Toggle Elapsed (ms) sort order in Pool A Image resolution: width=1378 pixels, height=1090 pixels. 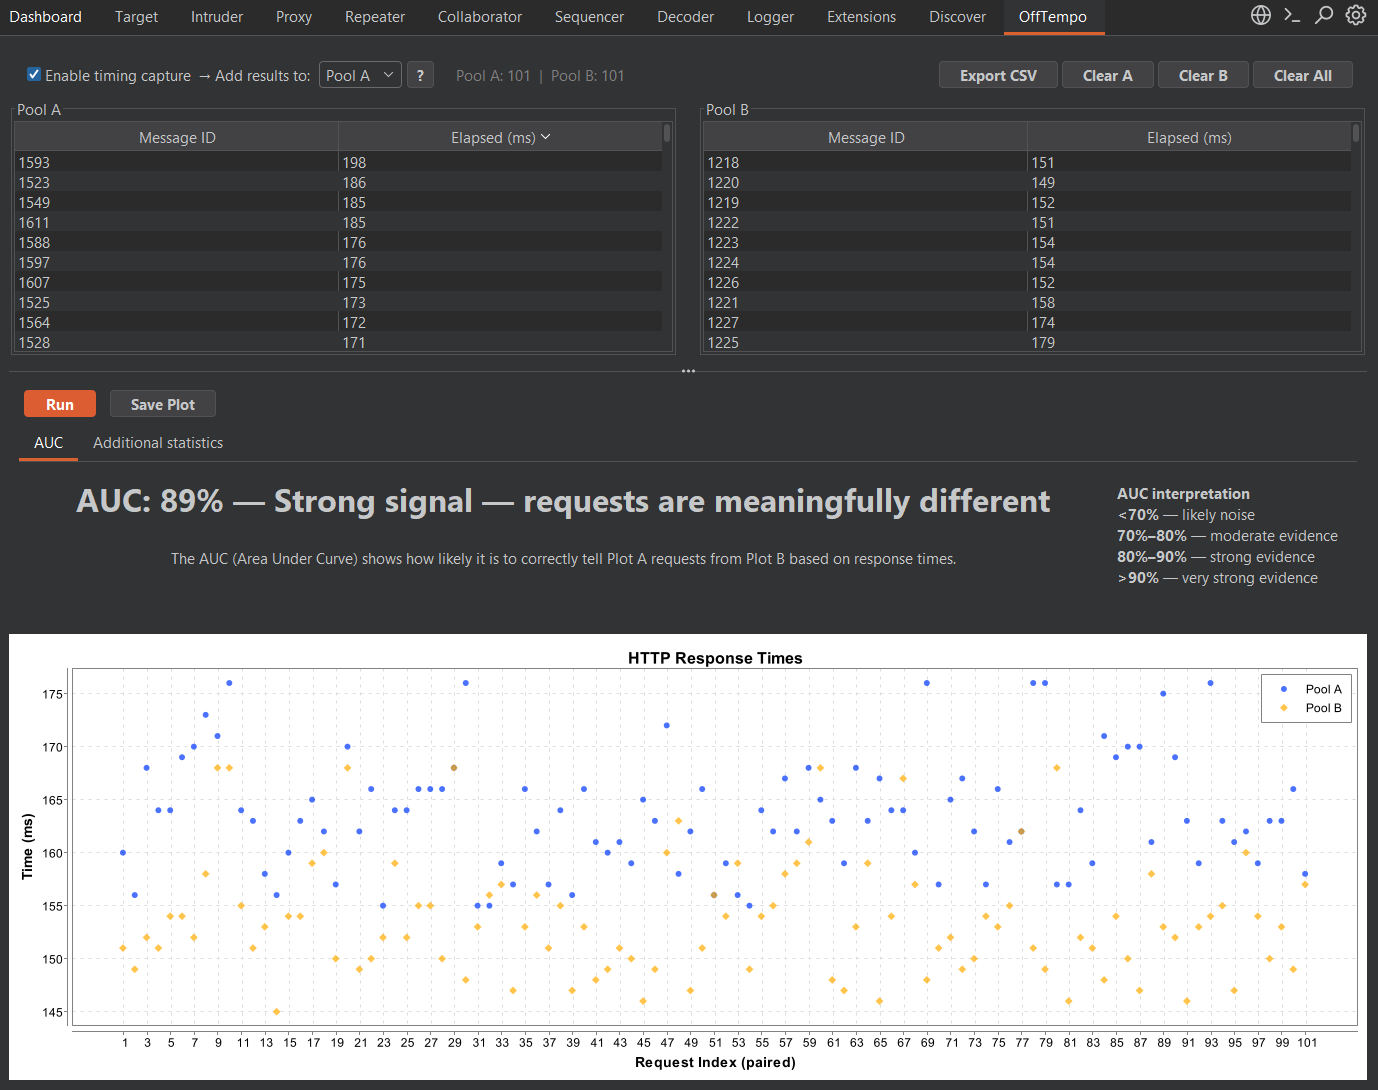500,137
